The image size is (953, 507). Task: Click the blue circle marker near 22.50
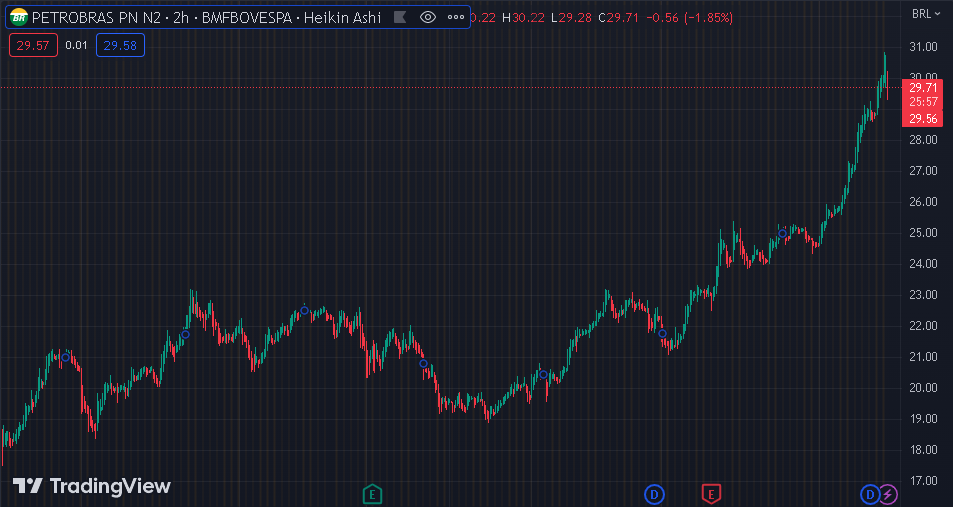pos(304,311)
